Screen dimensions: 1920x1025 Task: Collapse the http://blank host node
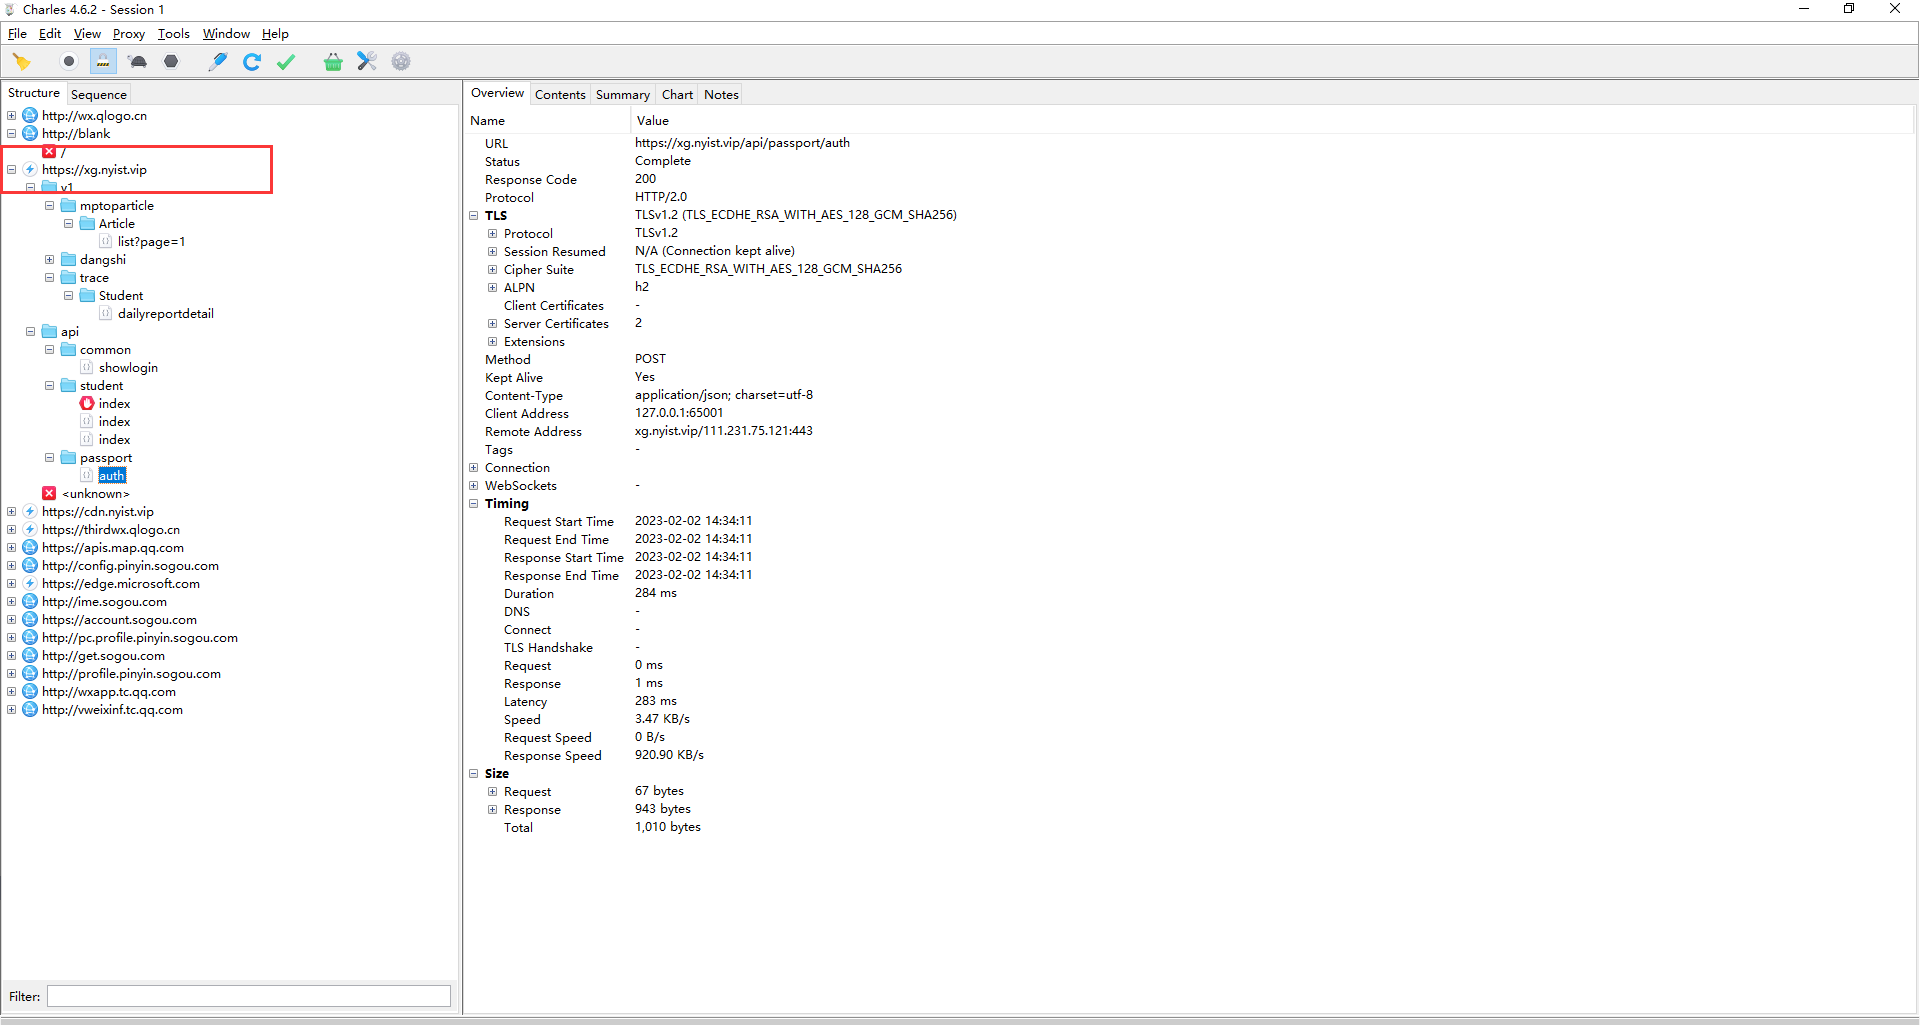click(x=12, y=134)
